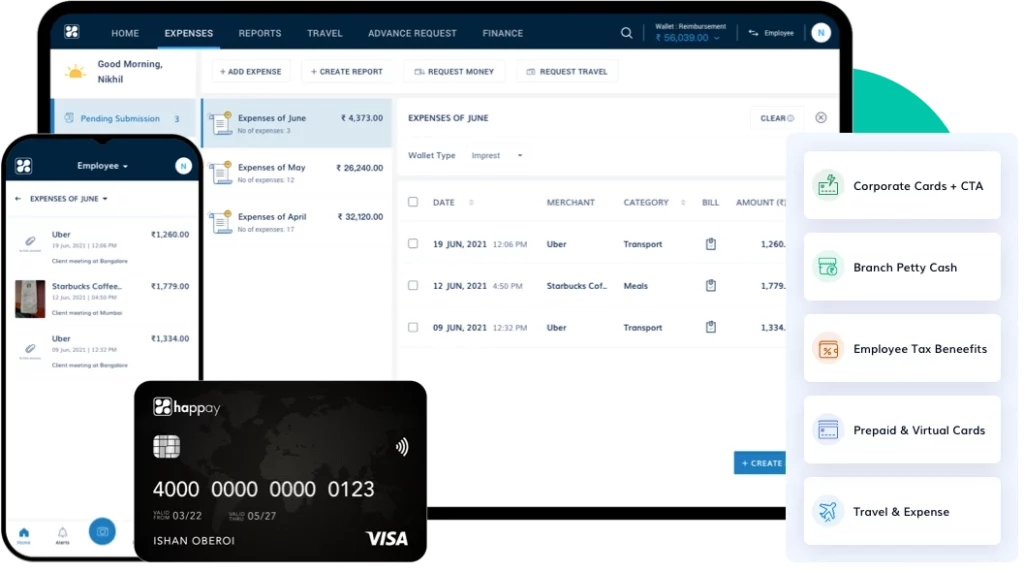Click the Starbucks Cof.. merchant cell
This screenshot has width=1024, height=572.
[x=577, y=286]
